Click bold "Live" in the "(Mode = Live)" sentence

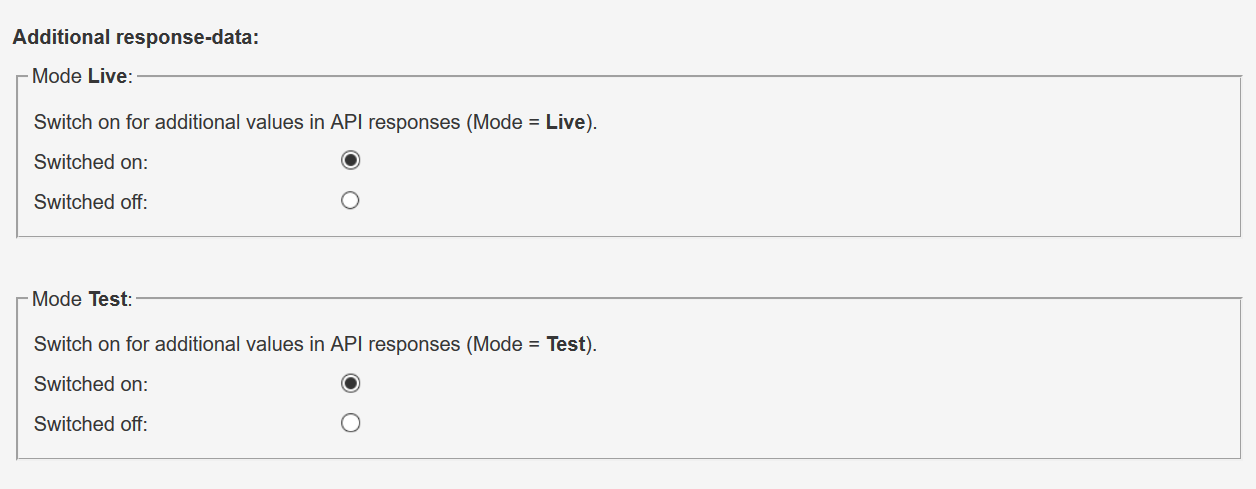pyautogui.click(x=565, y=122)
